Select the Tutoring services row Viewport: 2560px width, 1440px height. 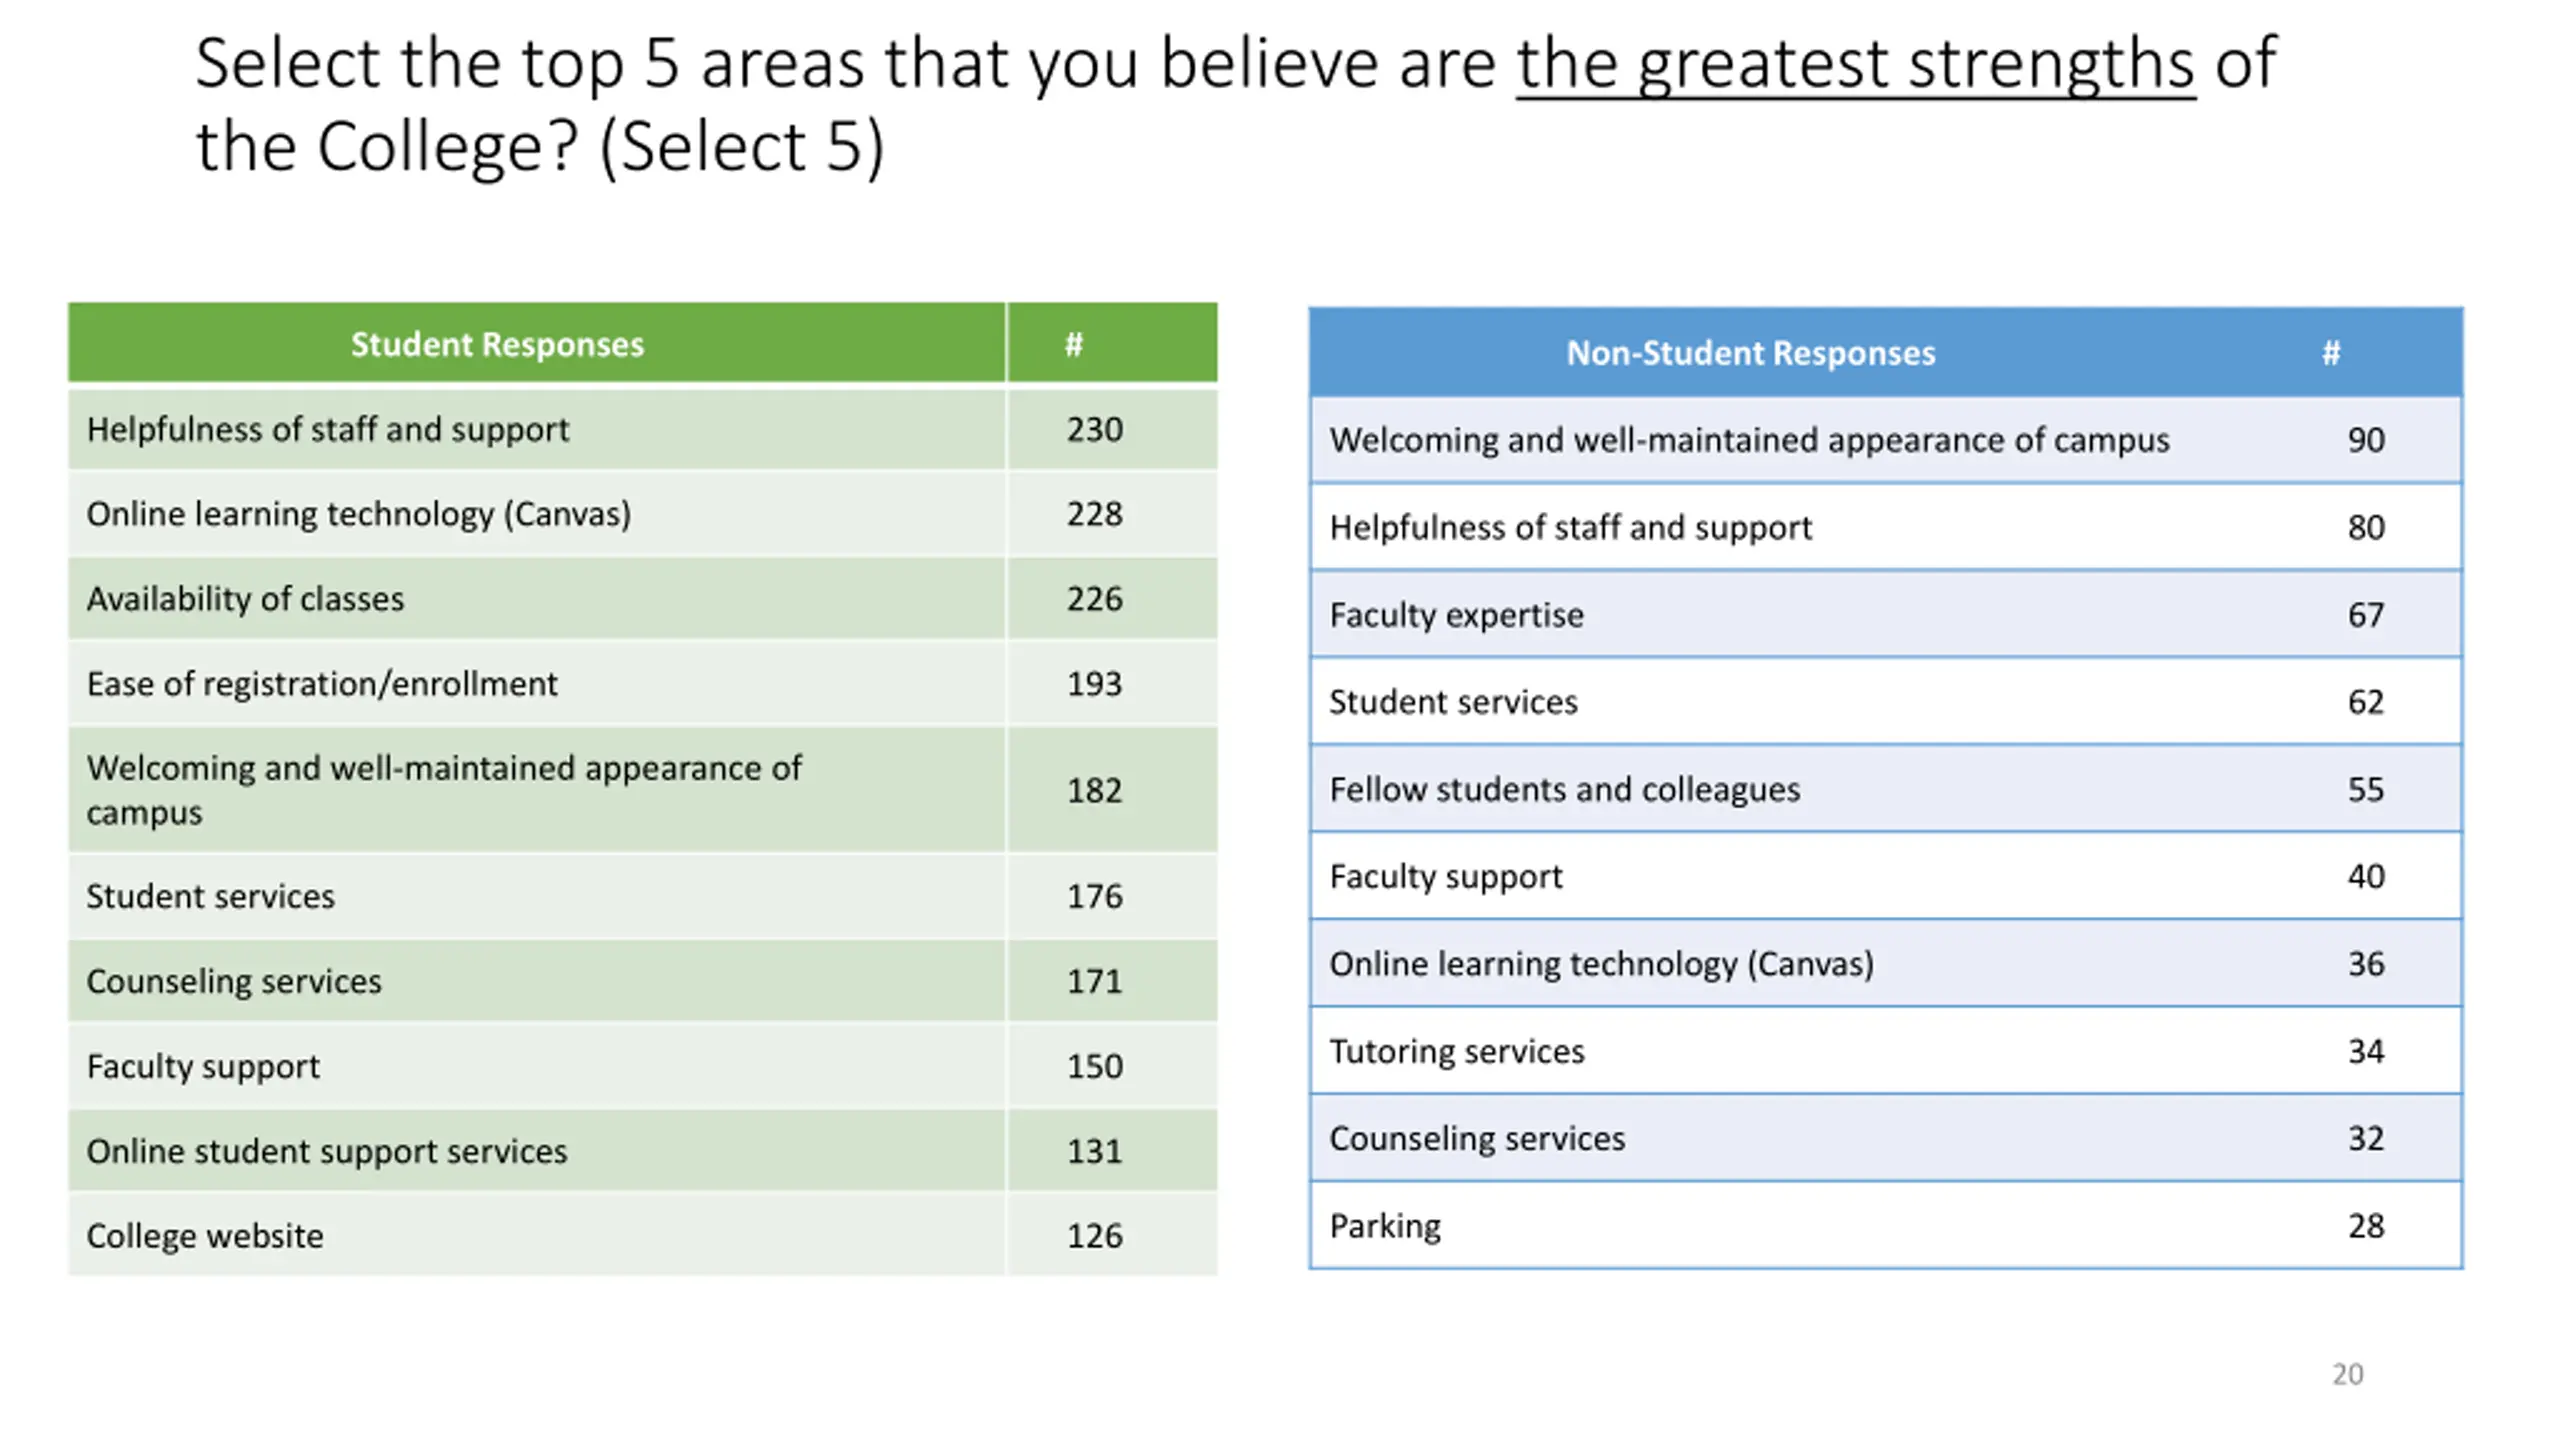1886,1051
